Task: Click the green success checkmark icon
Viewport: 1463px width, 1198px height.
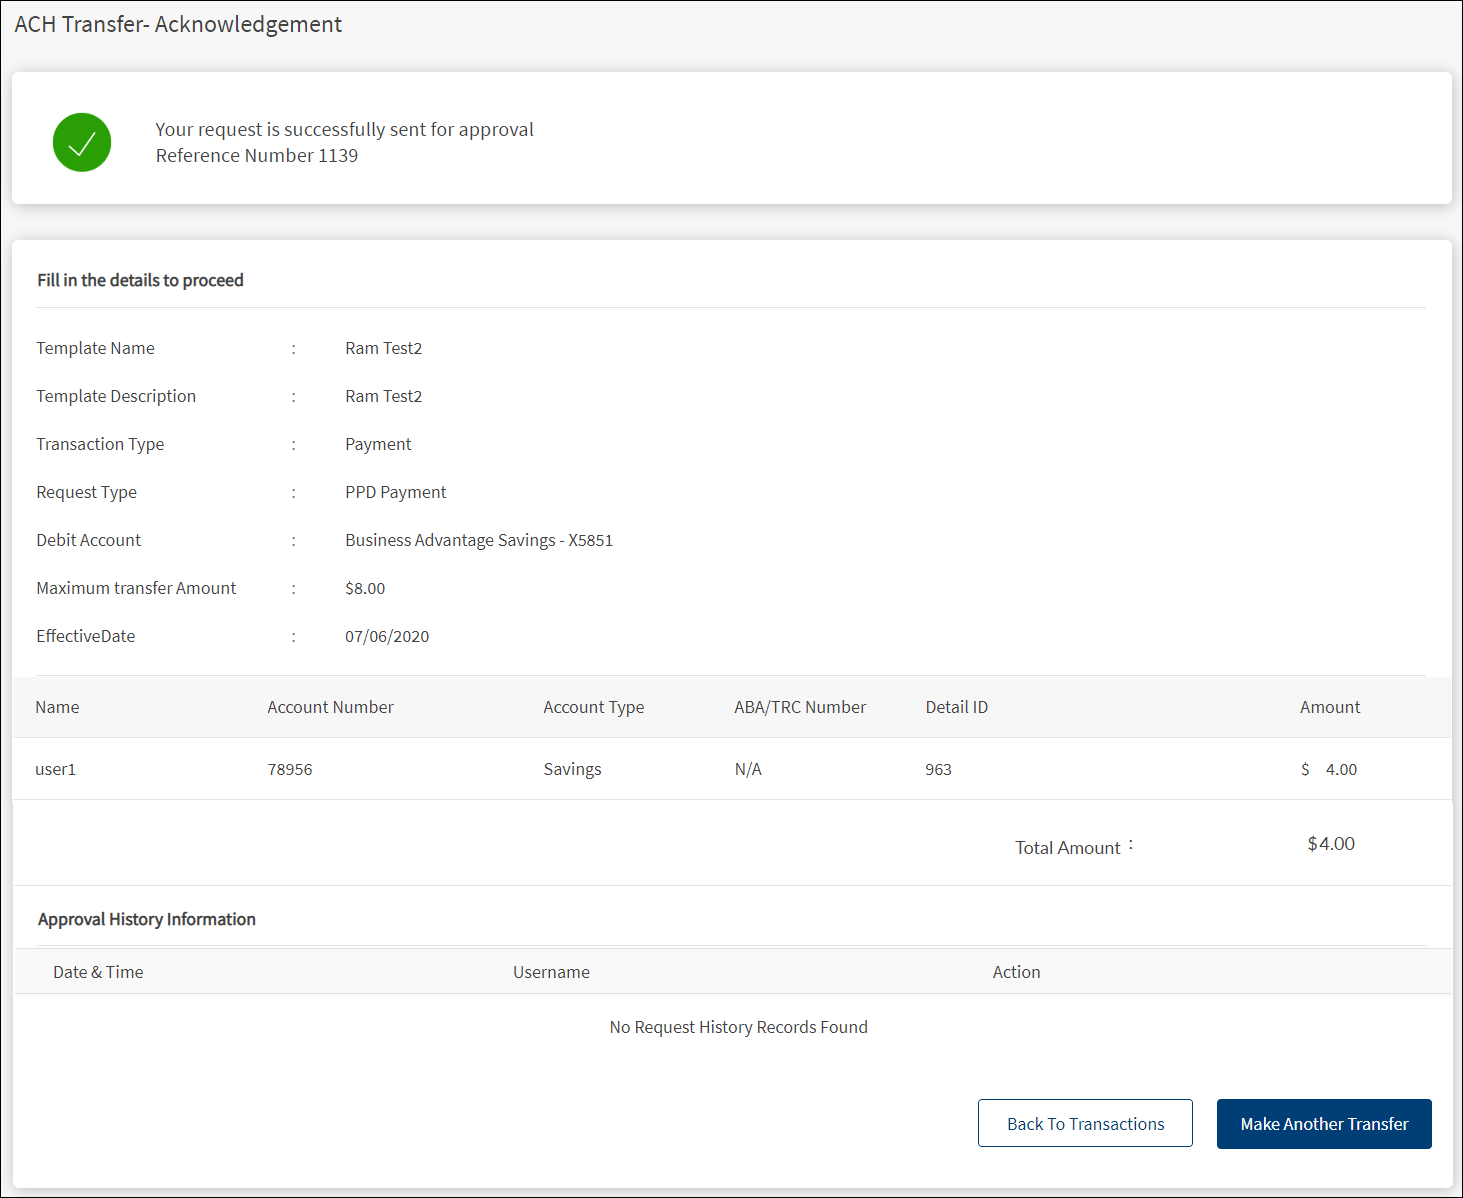Action: click(82, 142)
